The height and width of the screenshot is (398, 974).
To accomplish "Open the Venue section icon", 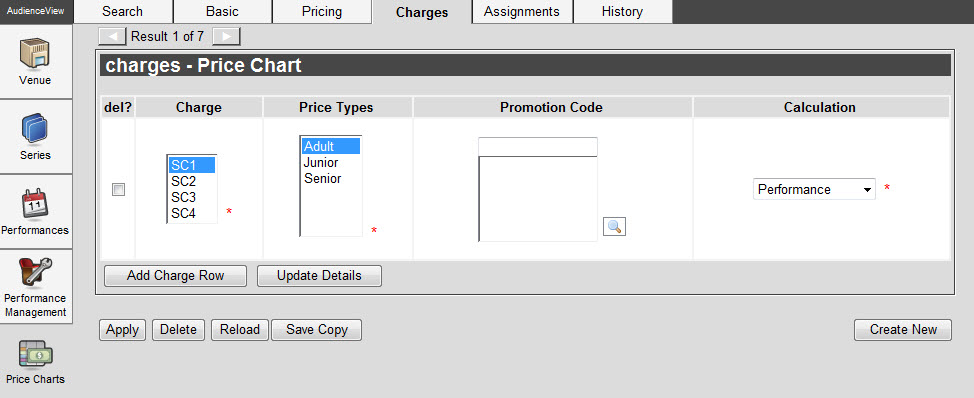I will click(35, 55).
